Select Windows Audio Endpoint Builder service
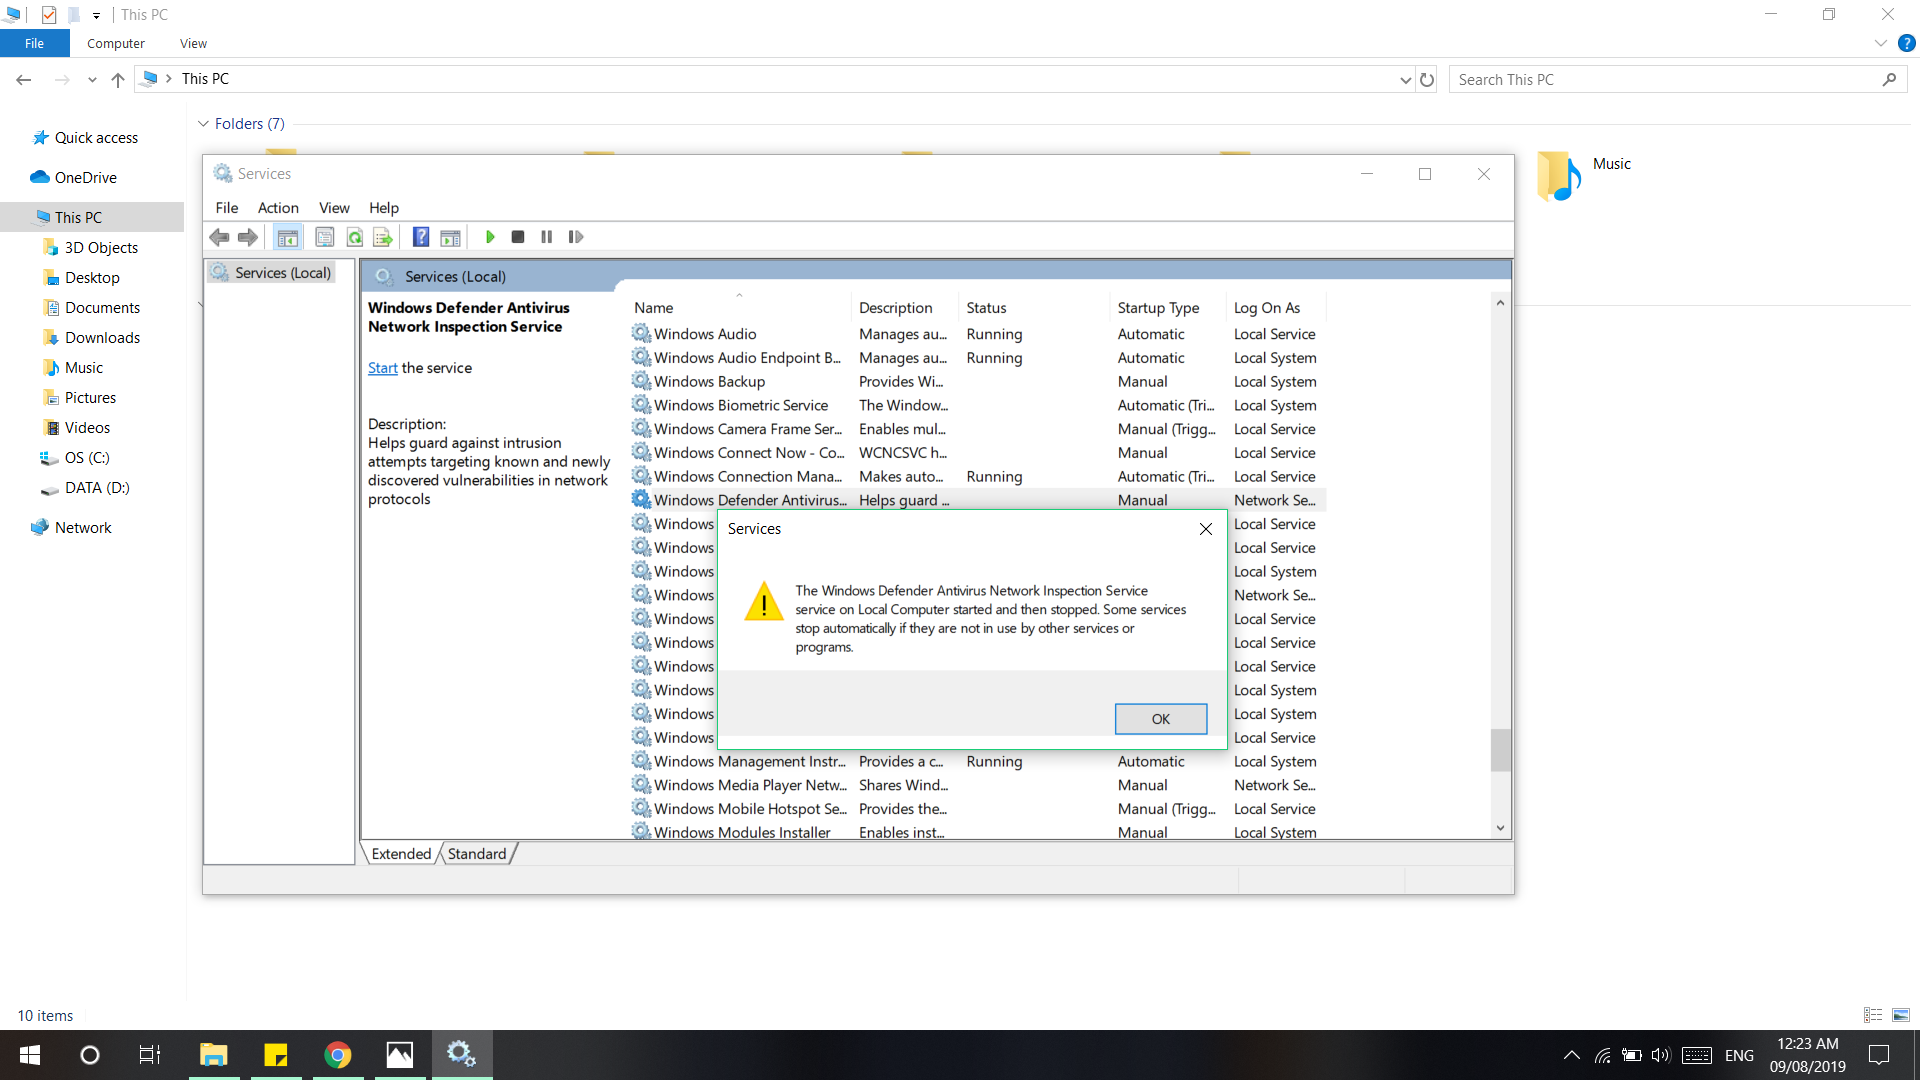1920x1080 pixels. click(x=978, y=358)
